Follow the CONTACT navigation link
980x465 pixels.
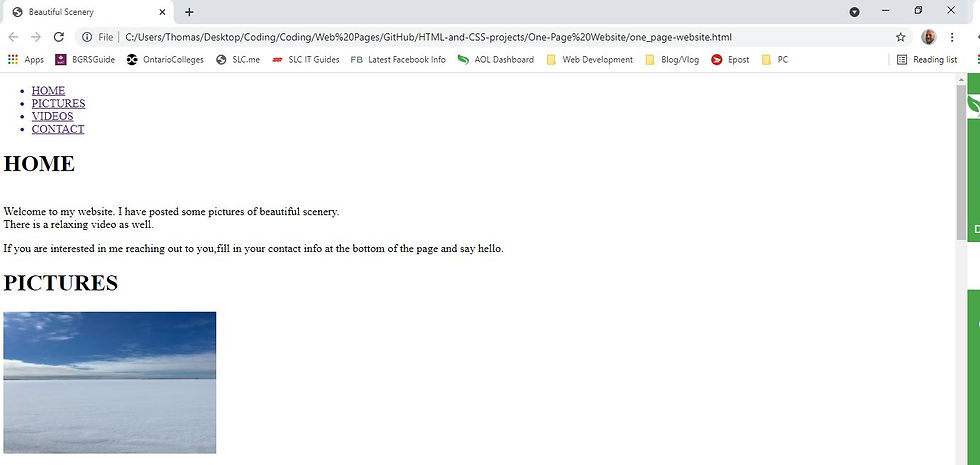click(58, 129)
